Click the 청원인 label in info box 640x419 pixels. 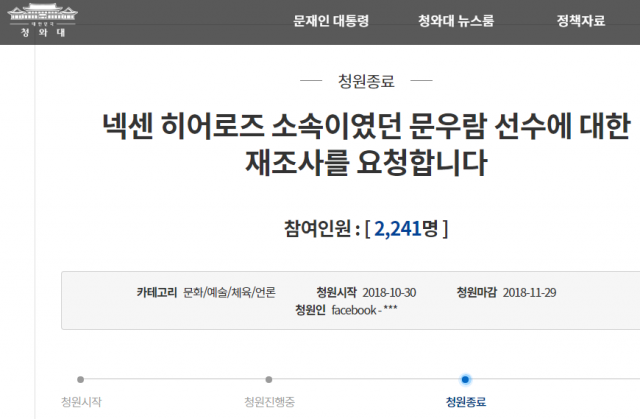pos(311,310)
